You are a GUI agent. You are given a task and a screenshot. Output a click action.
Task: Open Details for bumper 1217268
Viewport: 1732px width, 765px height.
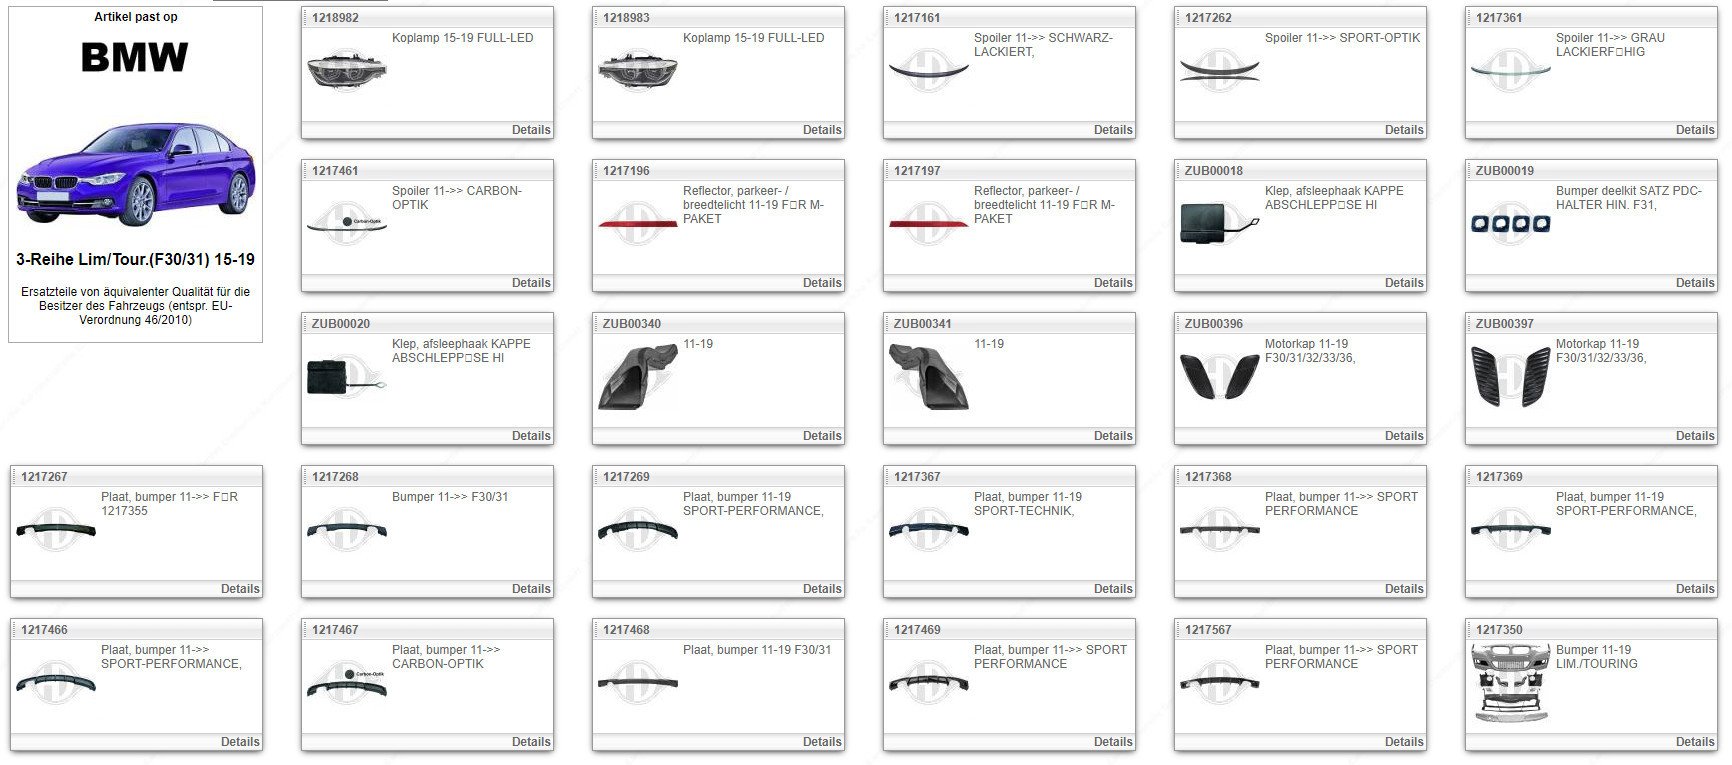531,589
